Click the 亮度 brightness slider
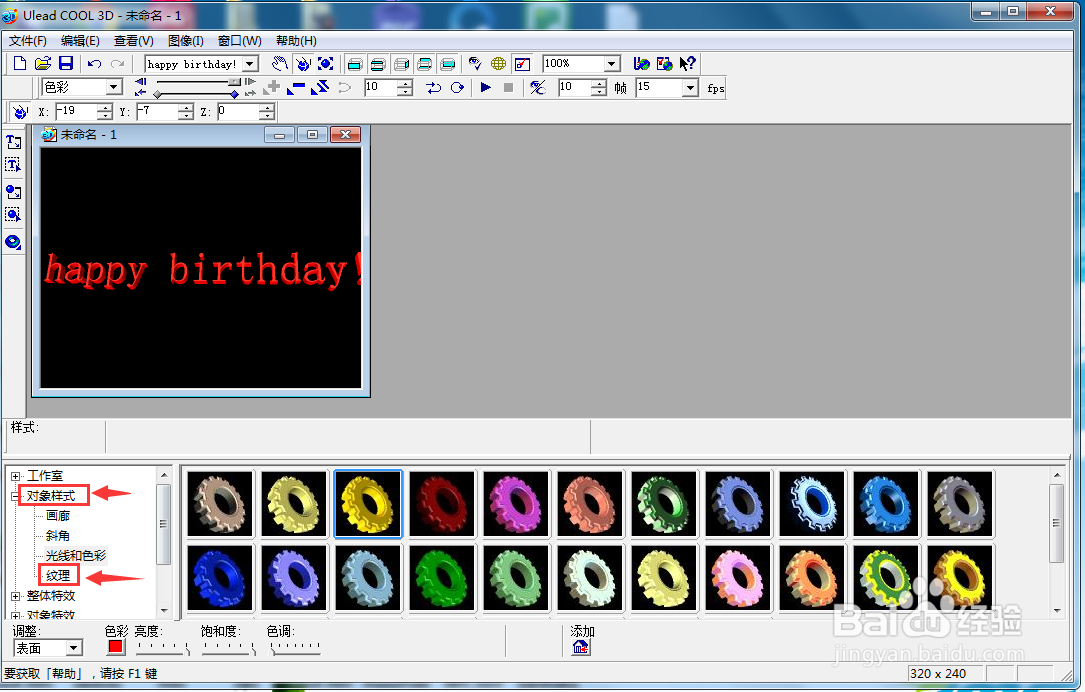Screen dimensions: 1085x692 tap(163, 648)
